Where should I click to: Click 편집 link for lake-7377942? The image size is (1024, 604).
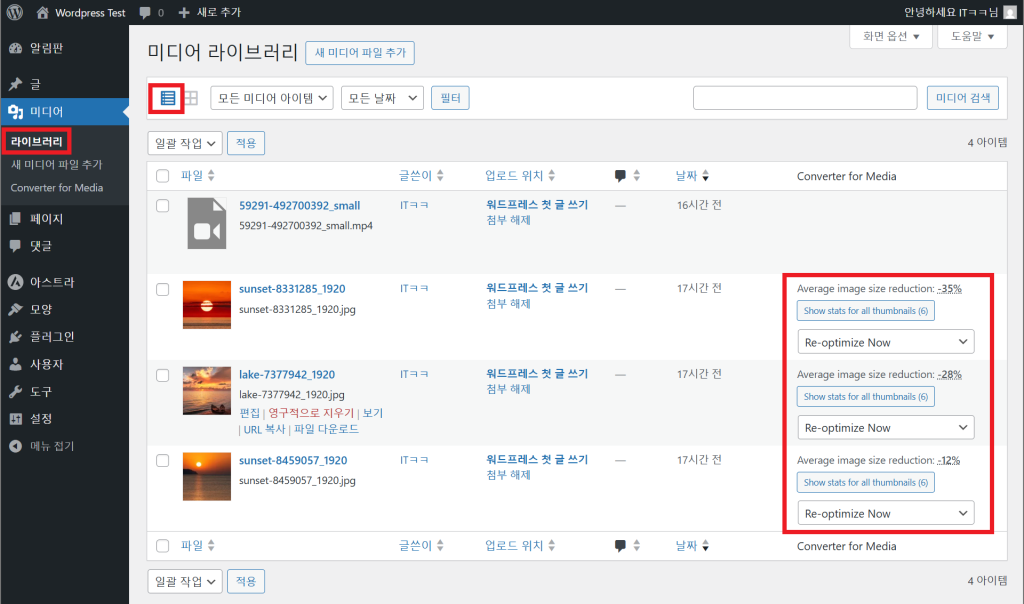(249, 413)
